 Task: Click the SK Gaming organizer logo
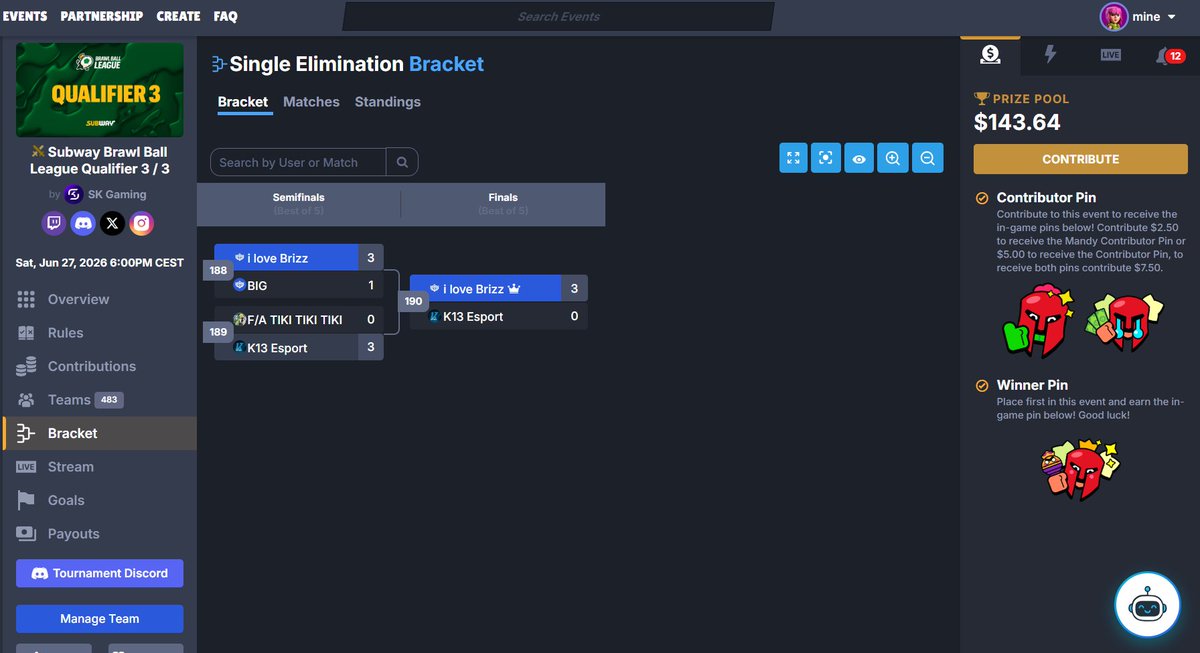coord(73,194)
